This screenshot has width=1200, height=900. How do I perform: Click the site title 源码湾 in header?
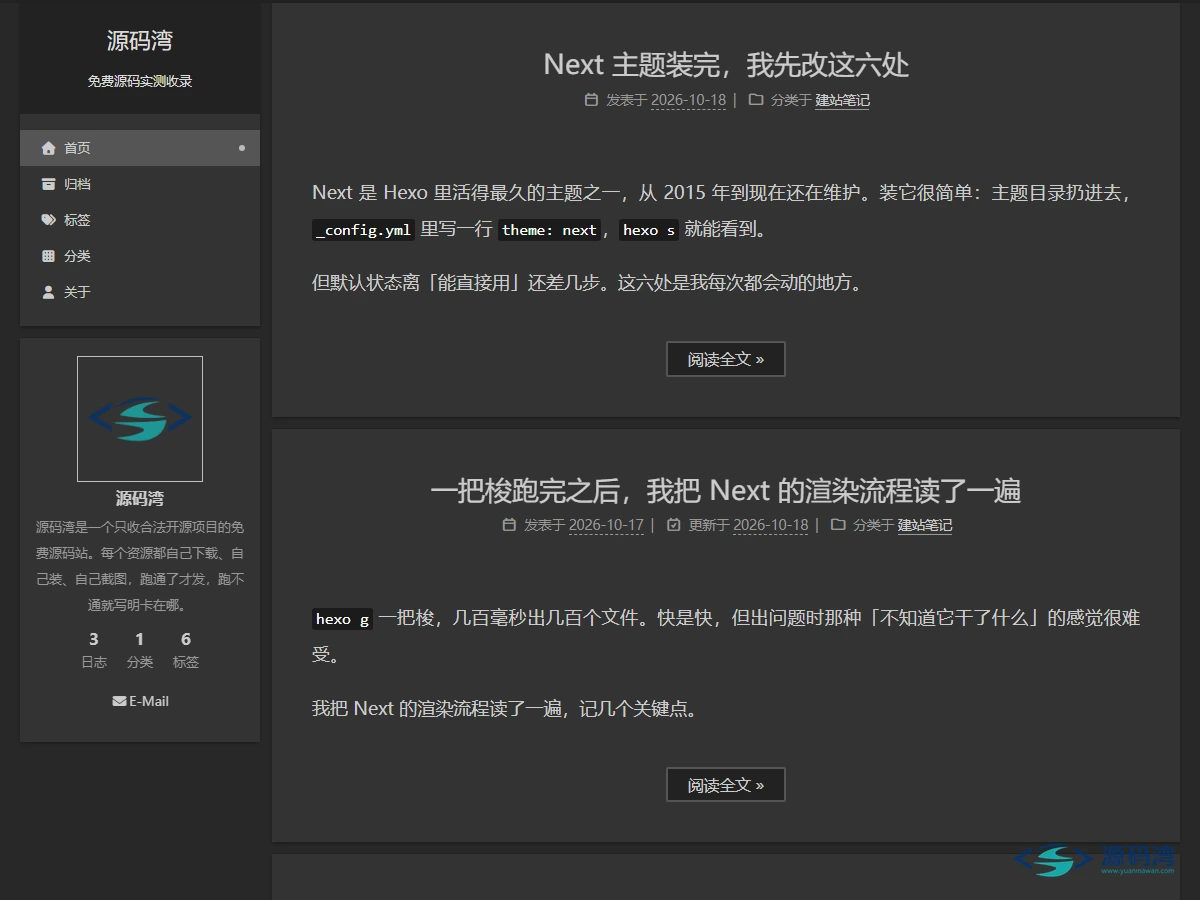point(140,41)
